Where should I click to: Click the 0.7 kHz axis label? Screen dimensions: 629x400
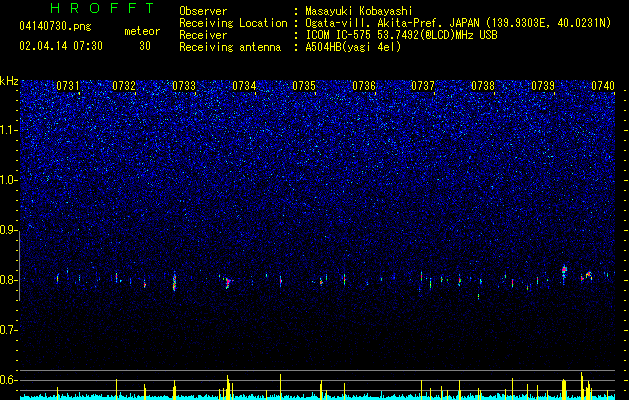(9, 330)
